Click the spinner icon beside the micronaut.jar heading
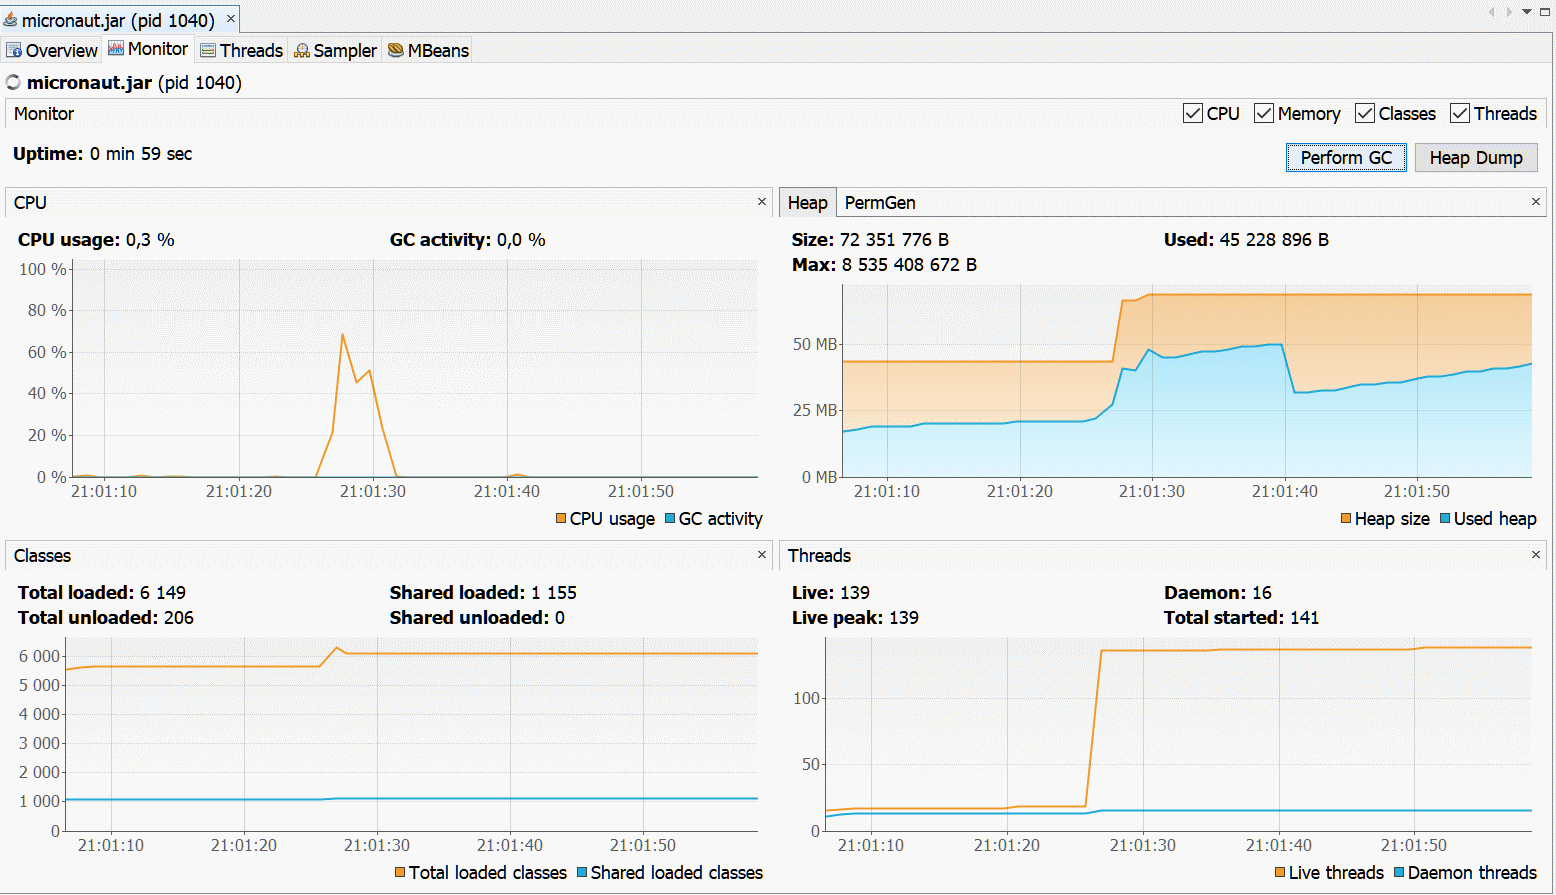The width and height of the screenshot is (1556, 895). [13, 82]
